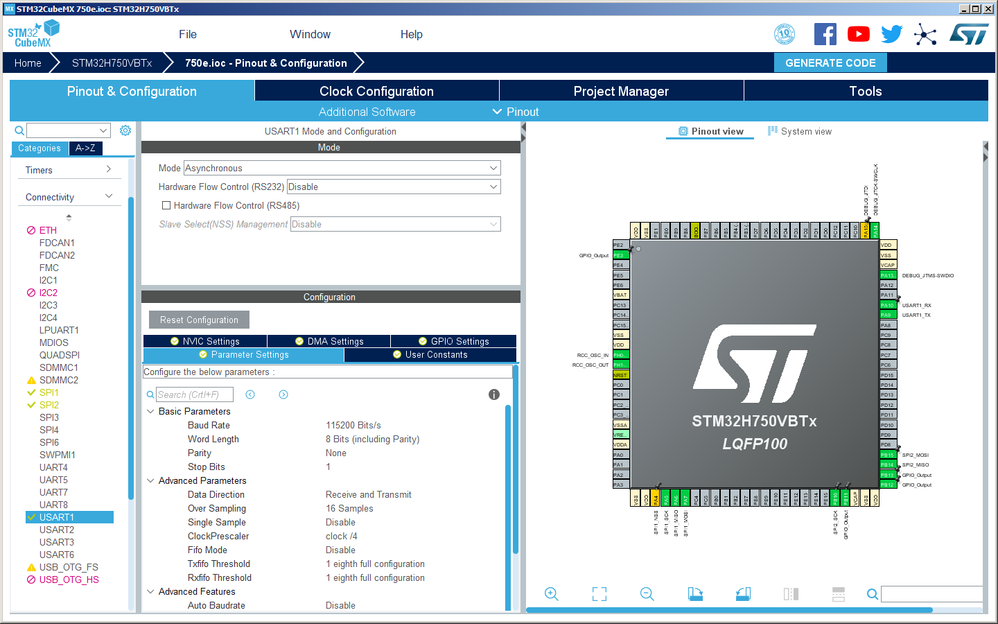998x624 pixels.
Task: Switch to the Project Manager tab
Action: [x=621, y=91]
